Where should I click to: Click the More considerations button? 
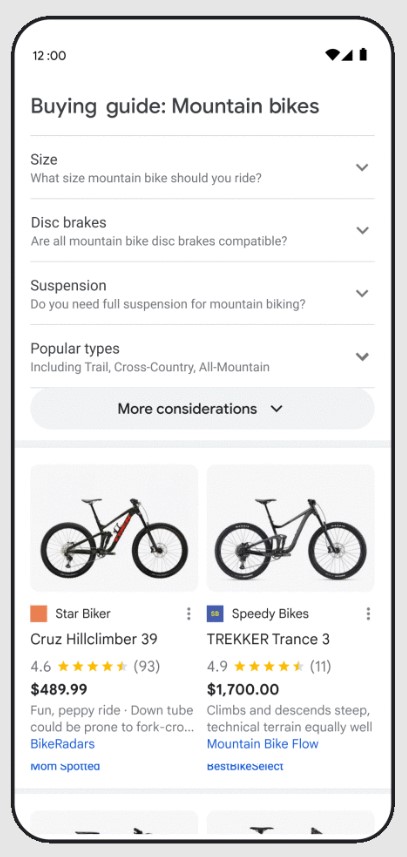(x=202, y=409)
